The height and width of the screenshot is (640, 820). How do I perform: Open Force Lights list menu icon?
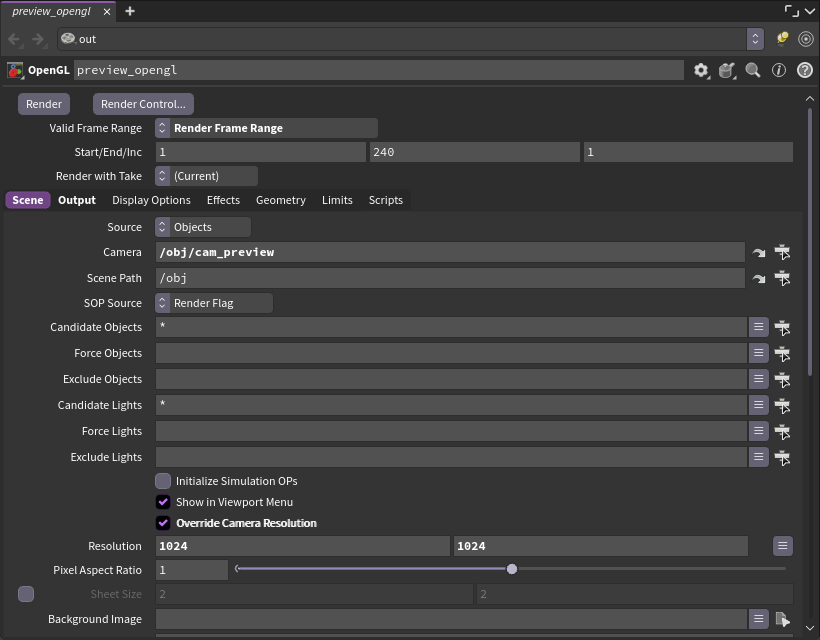pos(758,431)
